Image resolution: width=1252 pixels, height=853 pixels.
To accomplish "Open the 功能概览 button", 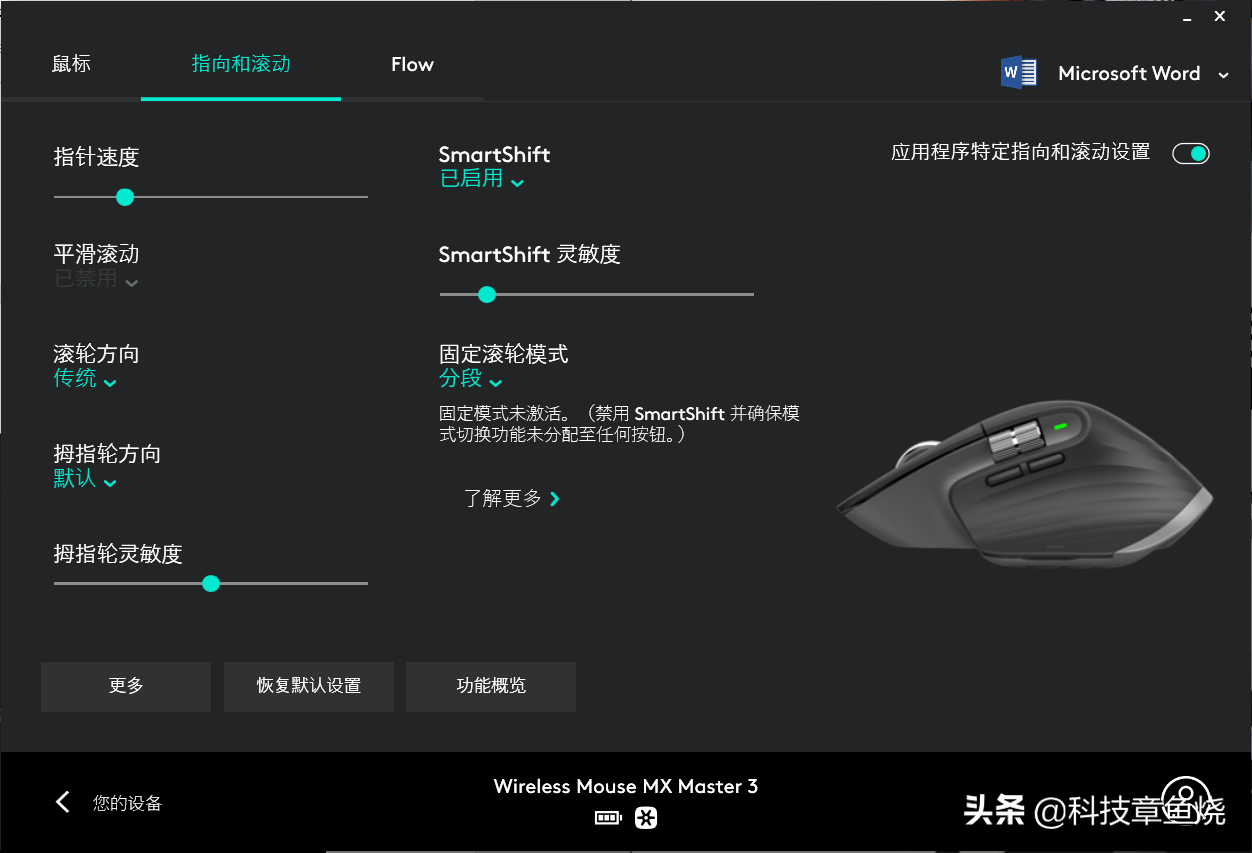I will (x=491, y=686).
